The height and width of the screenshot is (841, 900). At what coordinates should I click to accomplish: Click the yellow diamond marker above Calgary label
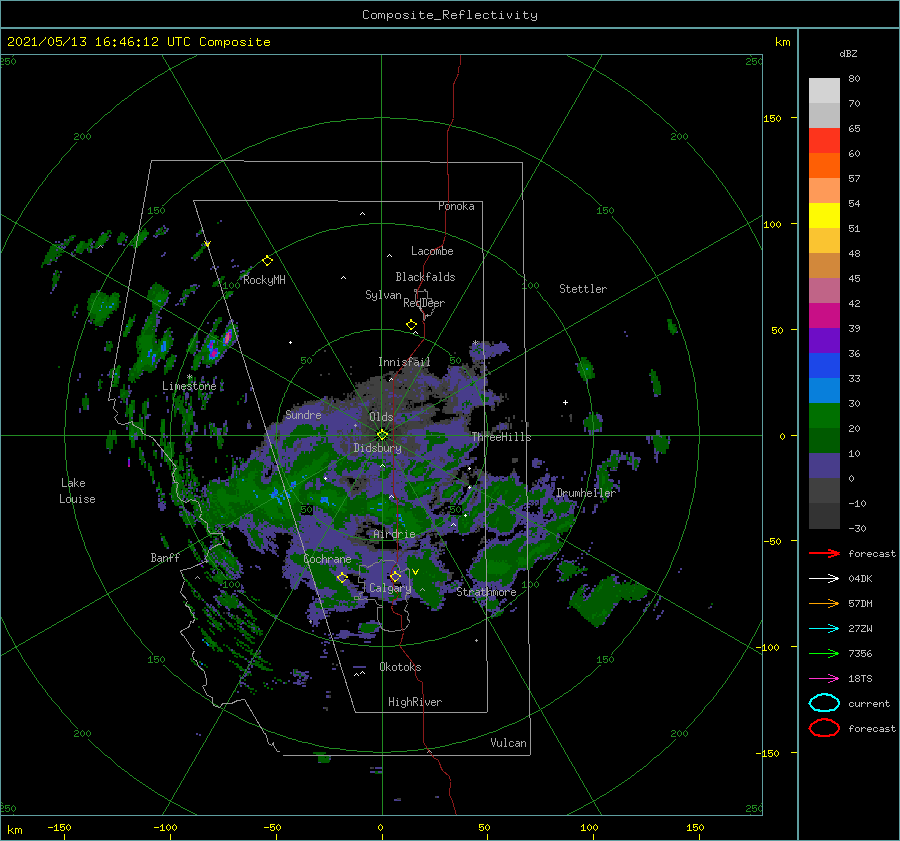395,576
